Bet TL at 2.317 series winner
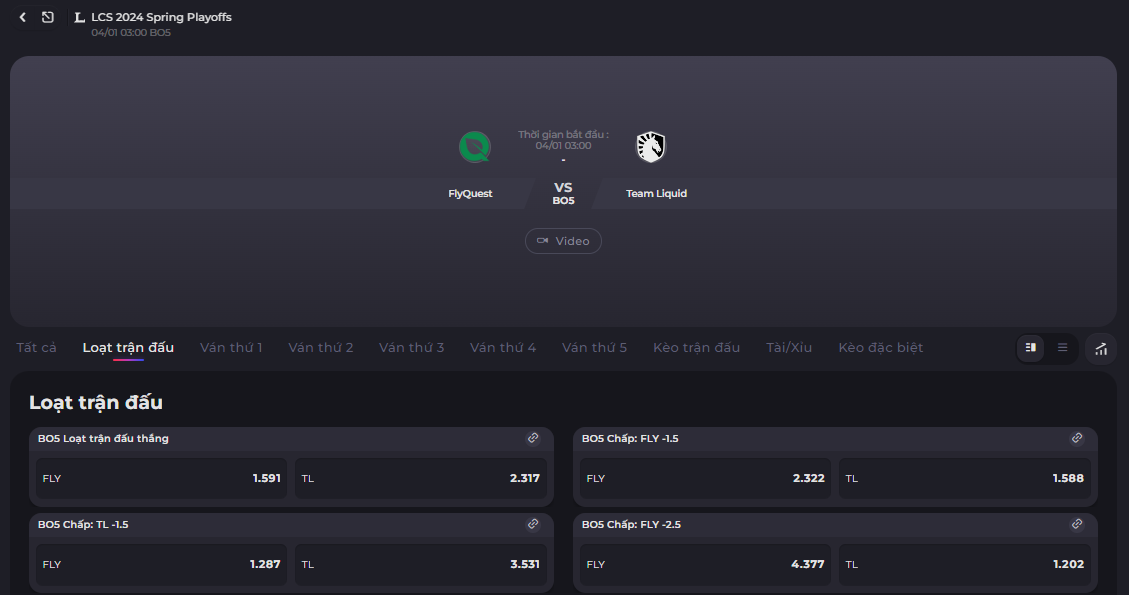Screen dimensions: 1129x595 click(420, 478)
